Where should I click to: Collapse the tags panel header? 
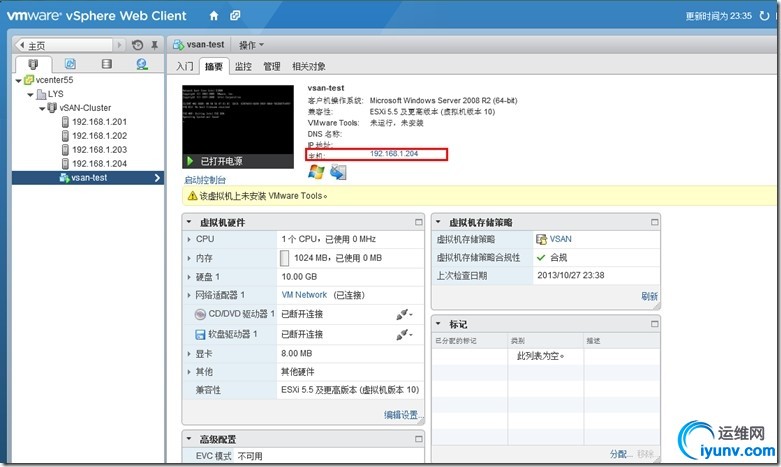click(x=438, y=324)
